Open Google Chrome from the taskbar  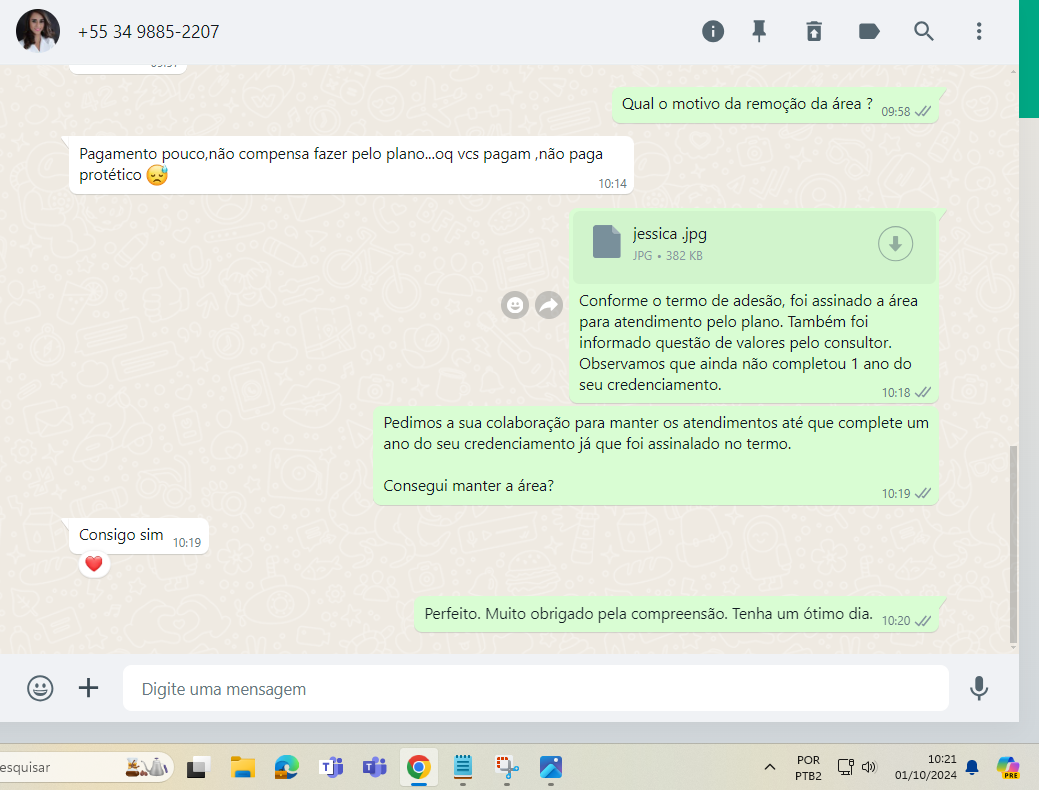click(418, 767)
